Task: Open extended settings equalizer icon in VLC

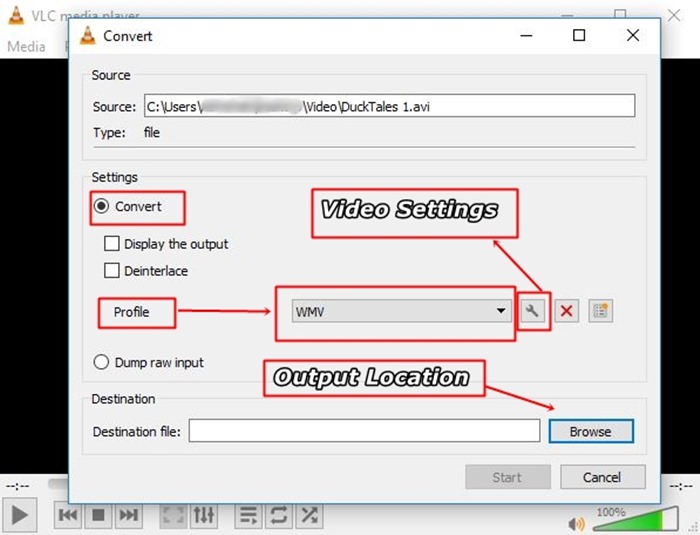Action: tap(204, 515)
